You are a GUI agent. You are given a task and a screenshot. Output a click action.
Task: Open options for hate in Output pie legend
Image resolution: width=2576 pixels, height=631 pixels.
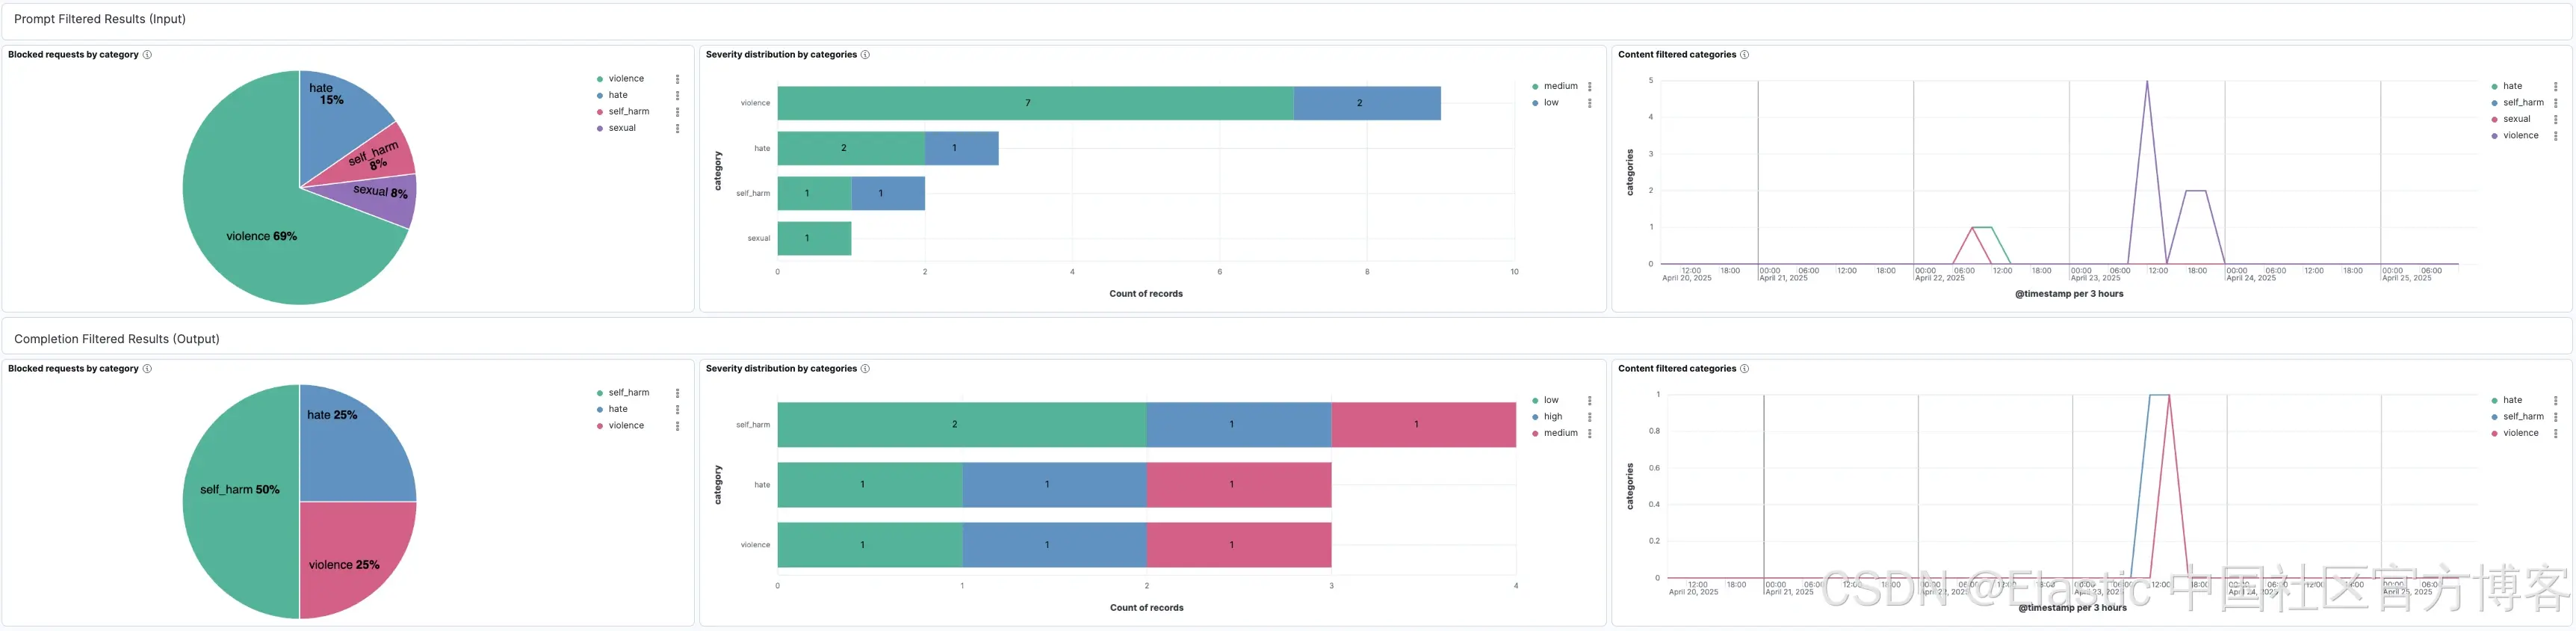coord(677,410)
